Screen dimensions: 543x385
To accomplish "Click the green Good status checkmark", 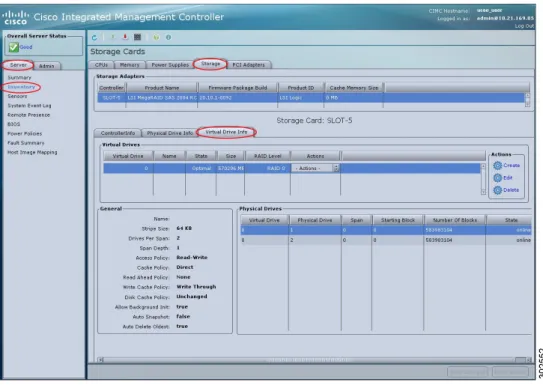I will click(x=14, y=47).
